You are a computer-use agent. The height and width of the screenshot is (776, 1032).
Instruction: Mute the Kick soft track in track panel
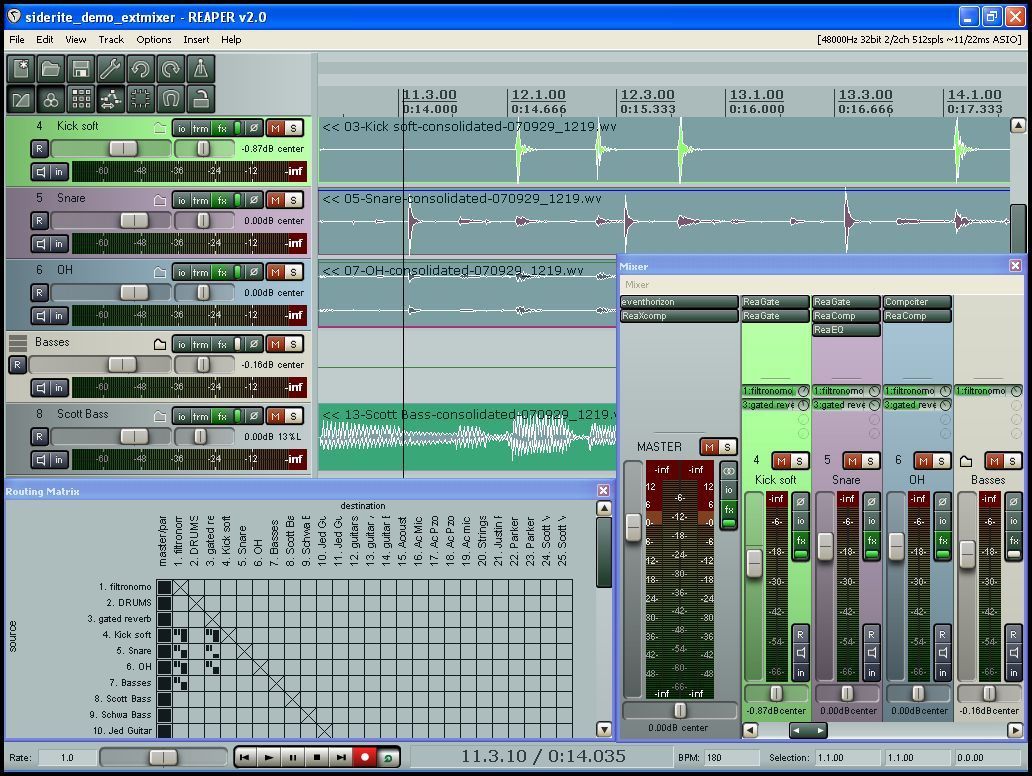coord(275,128)
